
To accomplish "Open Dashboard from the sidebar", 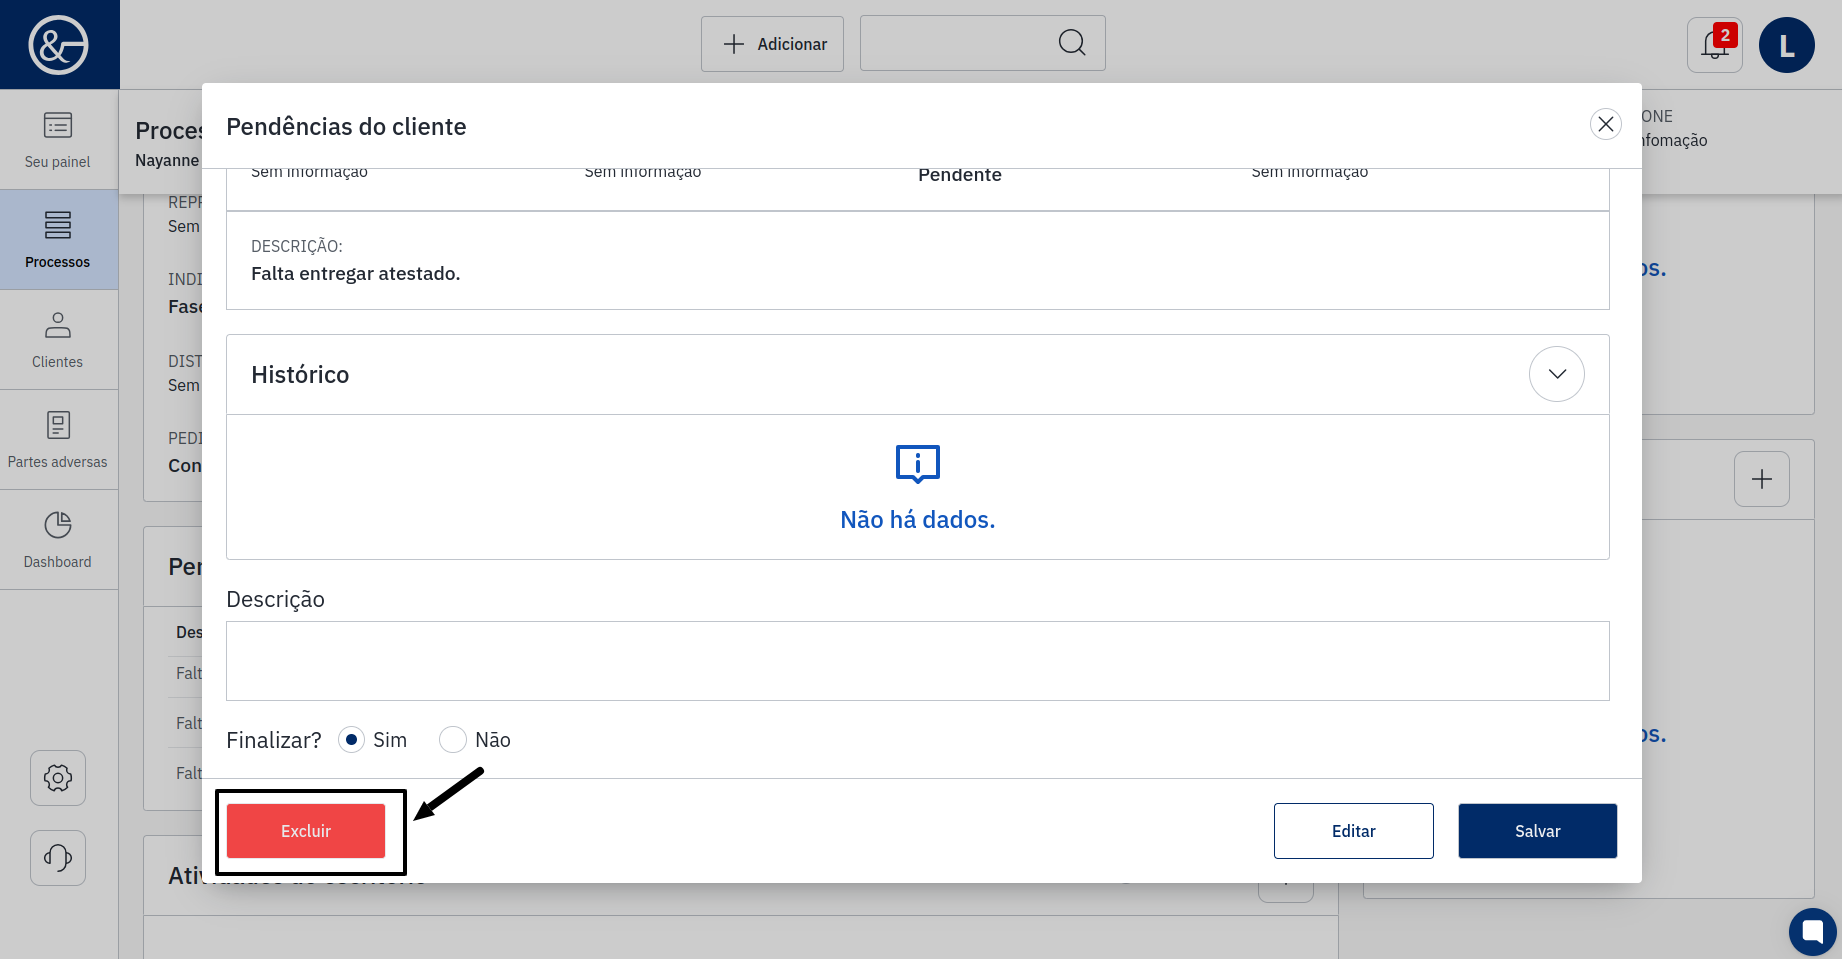I will [58, 540].
